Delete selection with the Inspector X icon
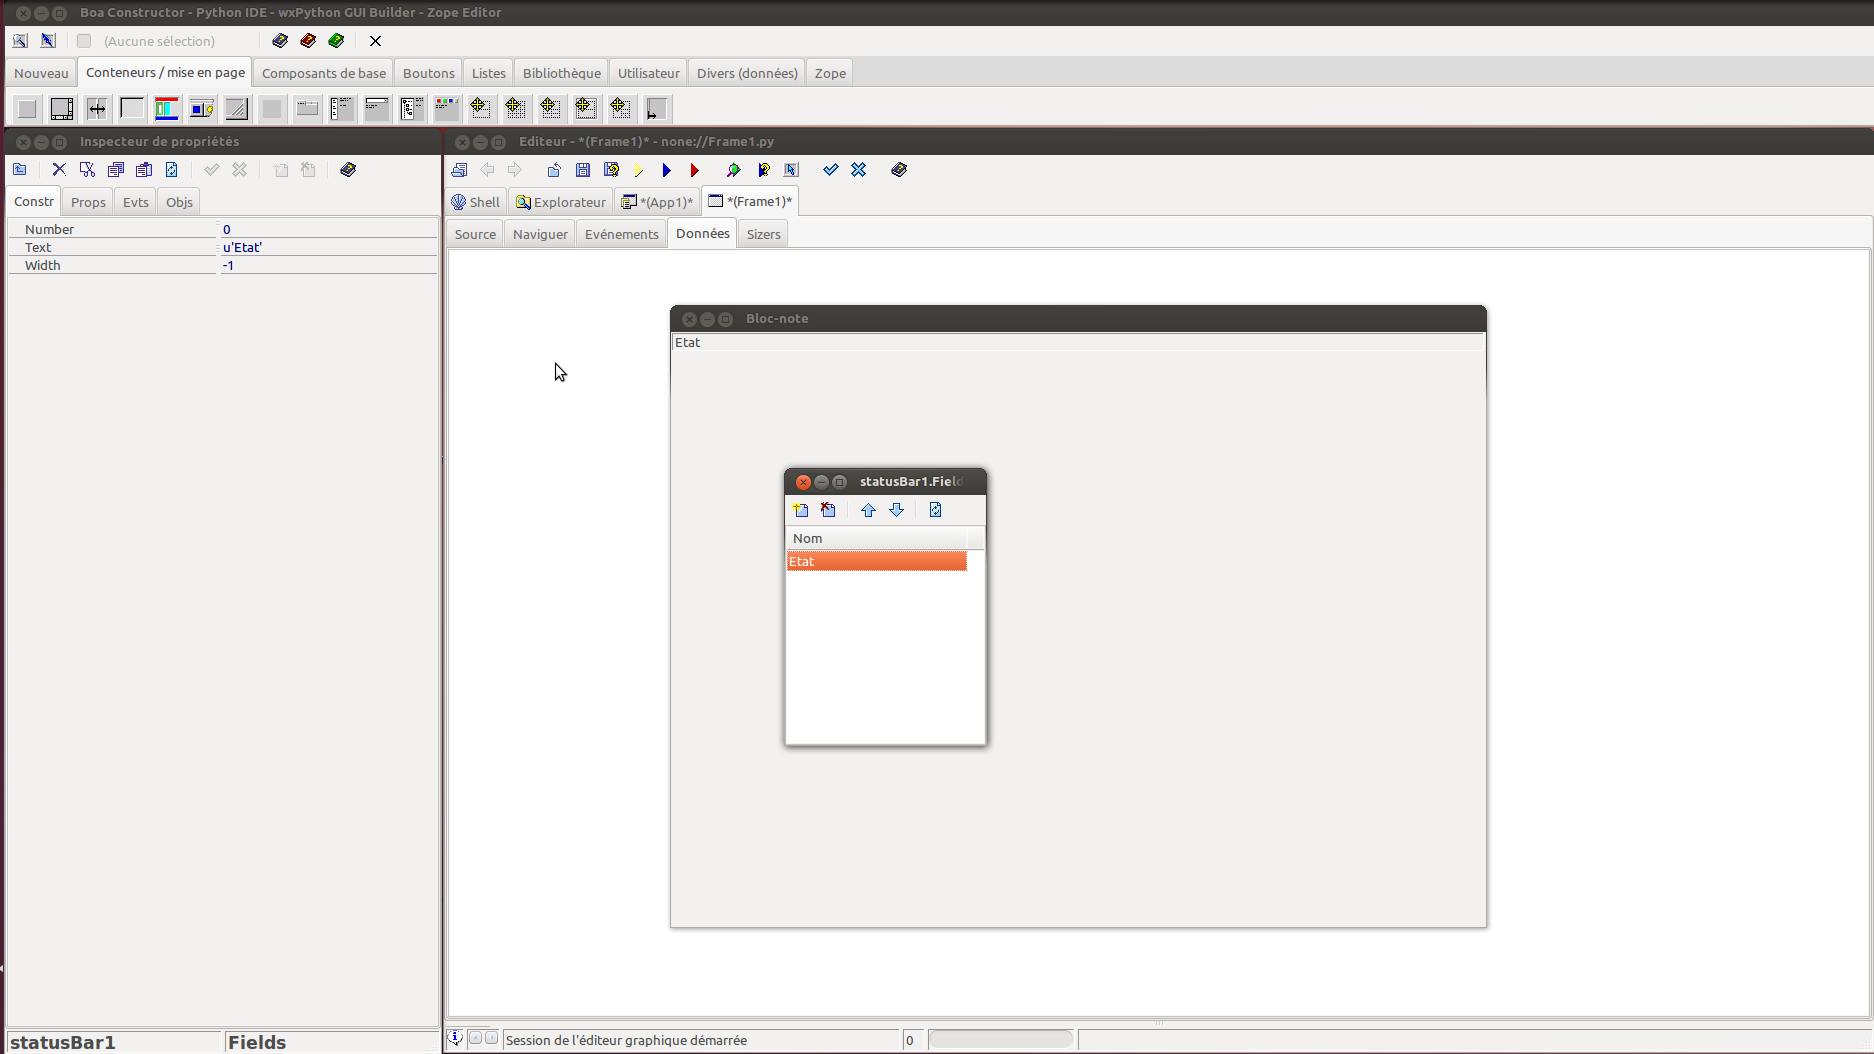The image size is (1874, 1054). [x=59, y=170]
